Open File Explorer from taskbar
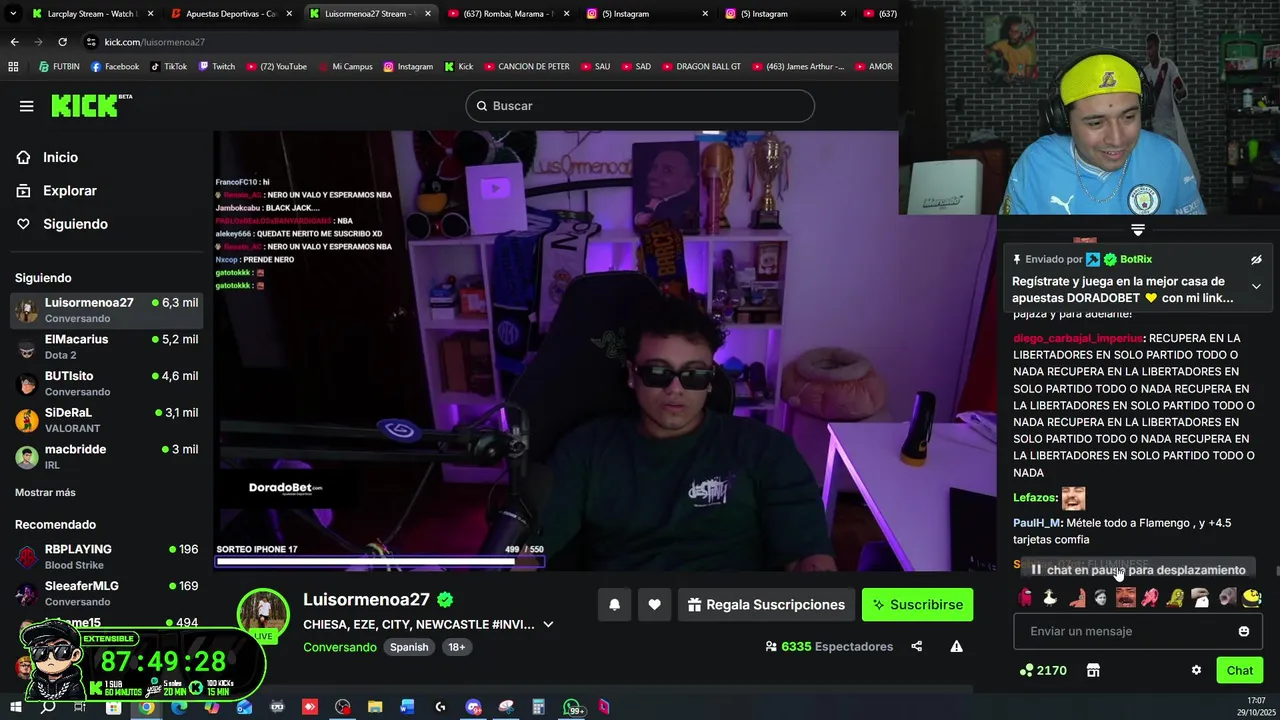The height and width of the screenshot is (720, 1280). pyautogui.click(x=375, y=708)
